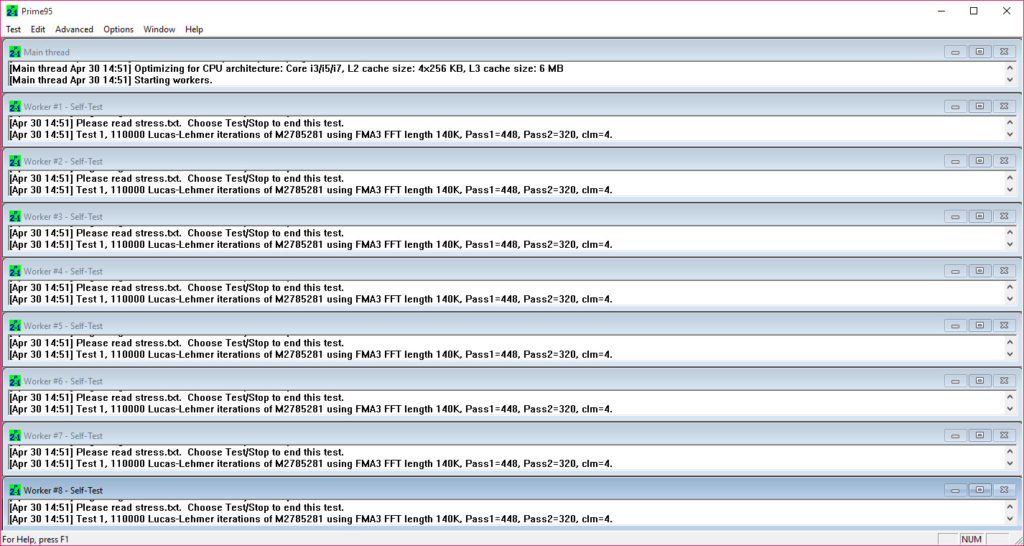Maximize the Worker #4 child window

(x=980, y=271)
